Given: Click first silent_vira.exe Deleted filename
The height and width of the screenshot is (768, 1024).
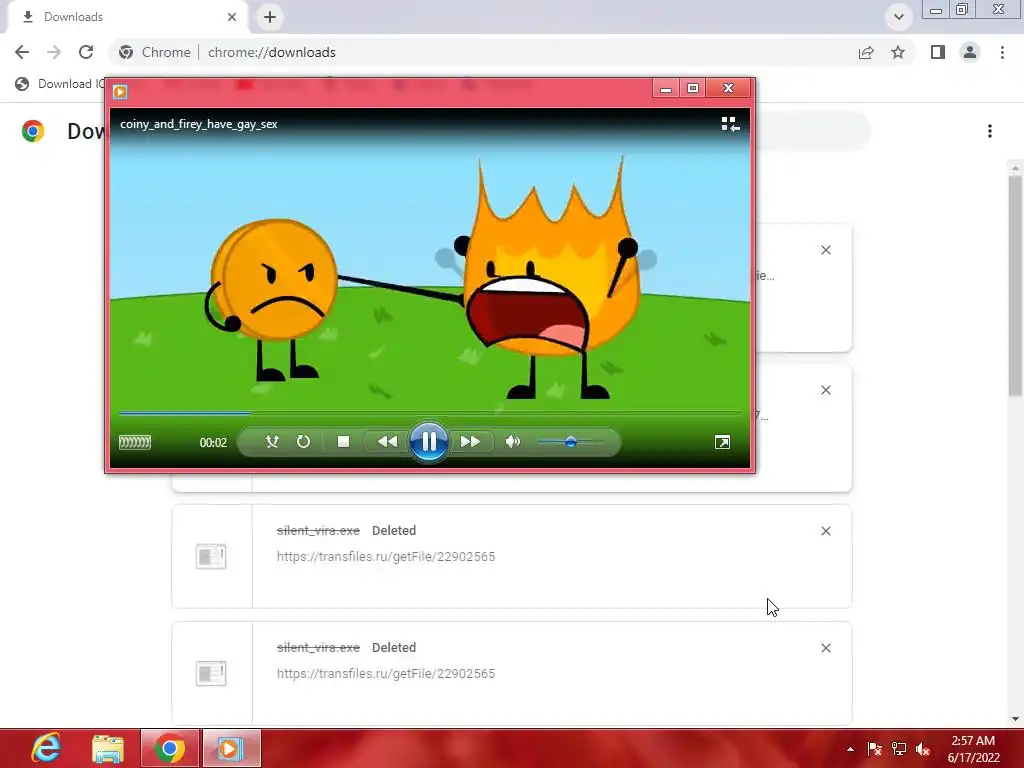Looking at the screenshot, I should point(318,530).
